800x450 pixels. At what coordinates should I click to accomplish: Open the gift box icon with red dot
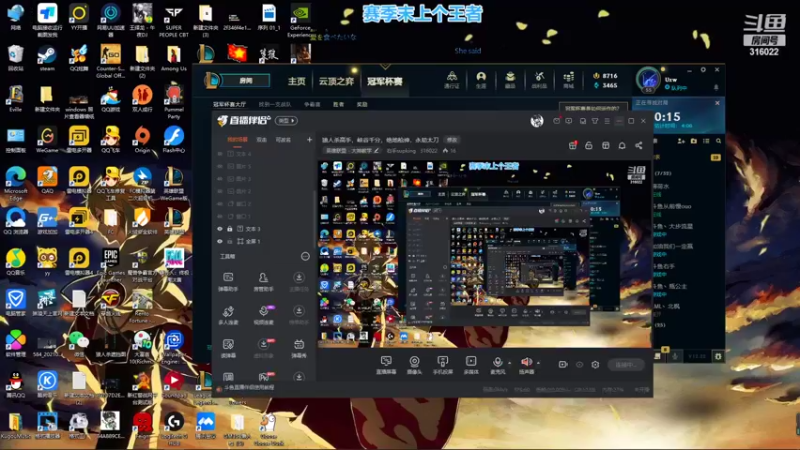572,145
